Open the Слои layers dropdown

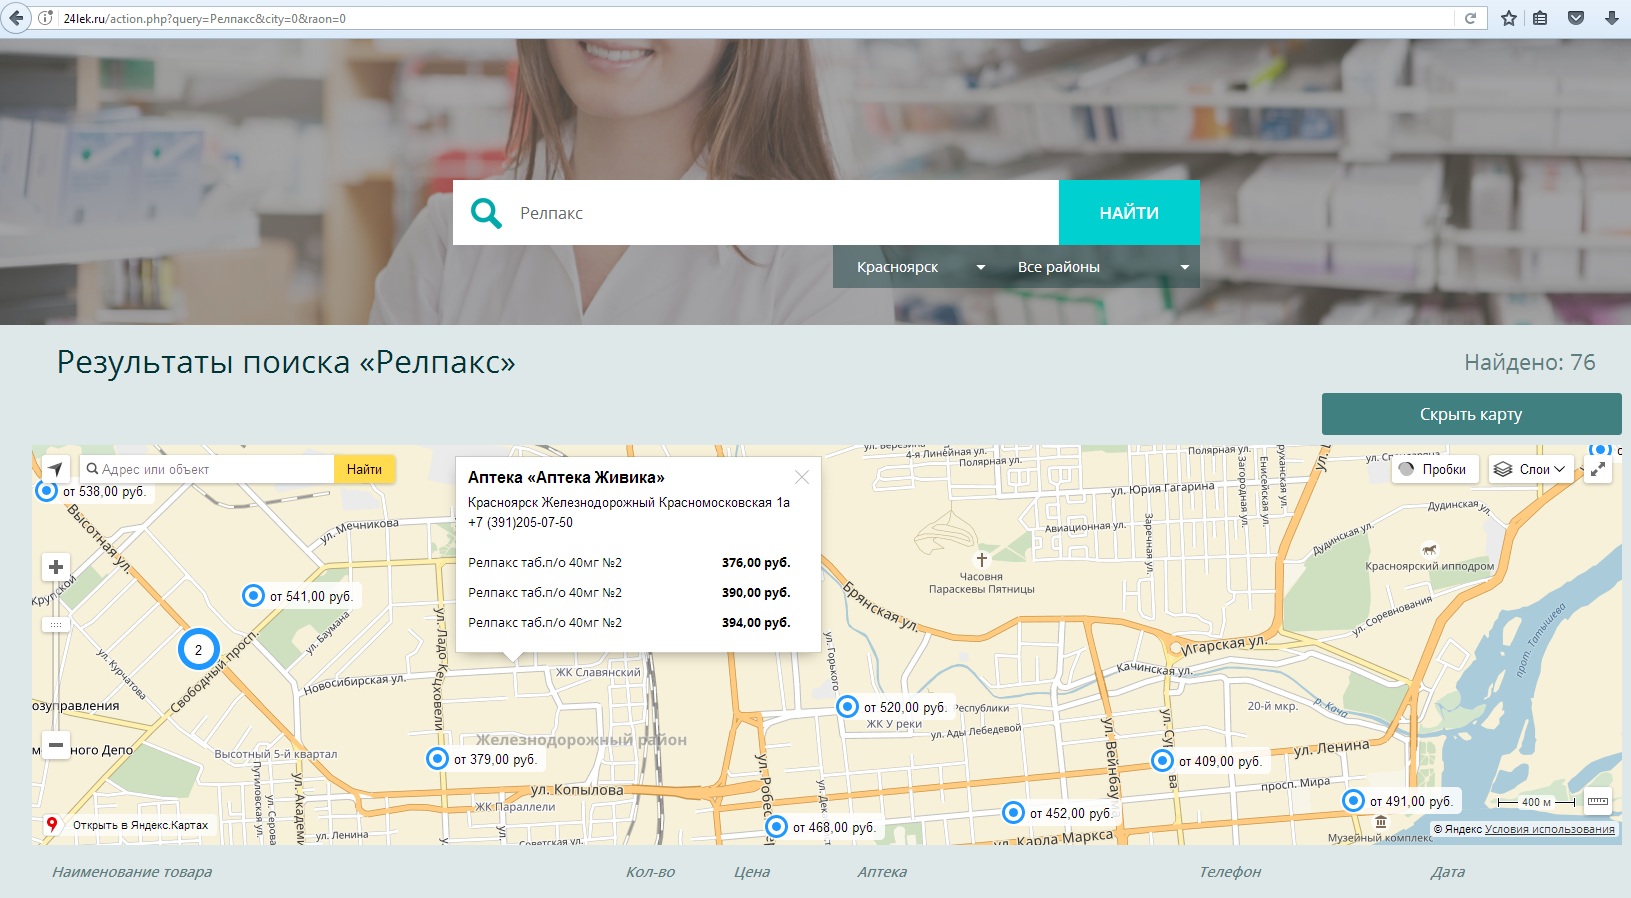coord(1530,469)
